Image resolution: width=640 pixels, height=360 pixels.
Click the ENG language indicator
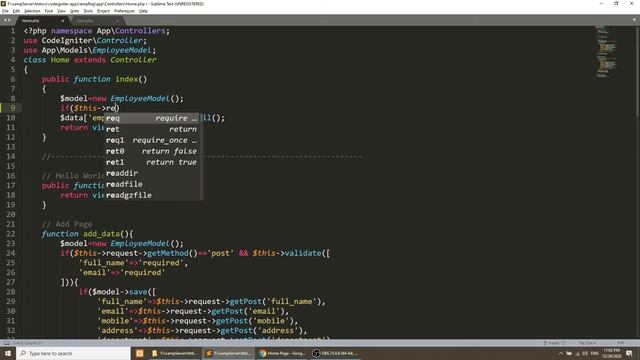595,353
